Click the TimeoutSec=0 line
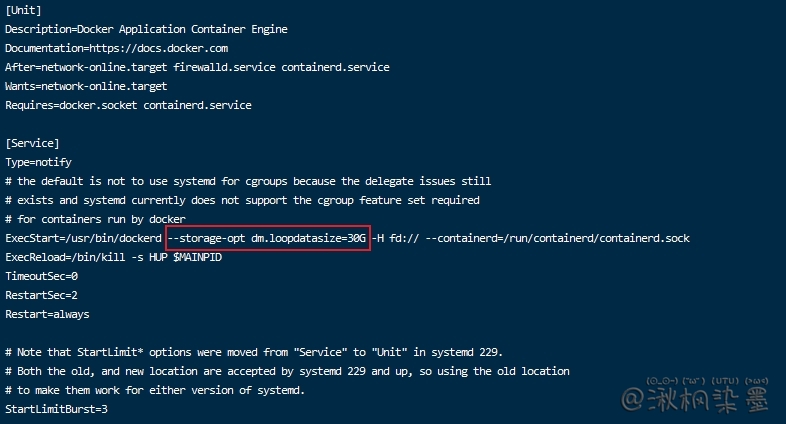Image resolution: width=786 pixels, height=424 pixels. tap(42, 276)
